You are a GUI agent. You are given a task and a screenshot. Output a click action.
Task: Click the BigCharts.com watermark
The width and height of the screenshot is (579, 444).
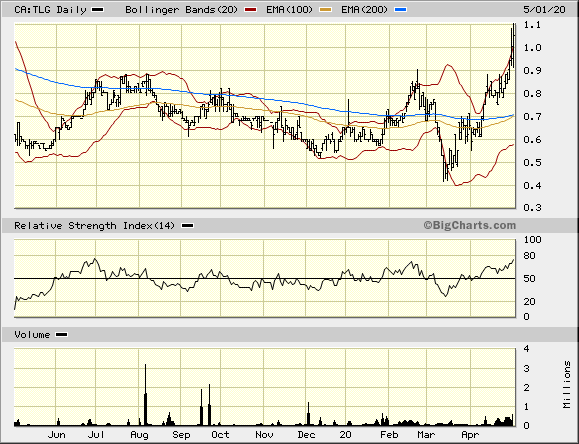click(x=470, y=225)
